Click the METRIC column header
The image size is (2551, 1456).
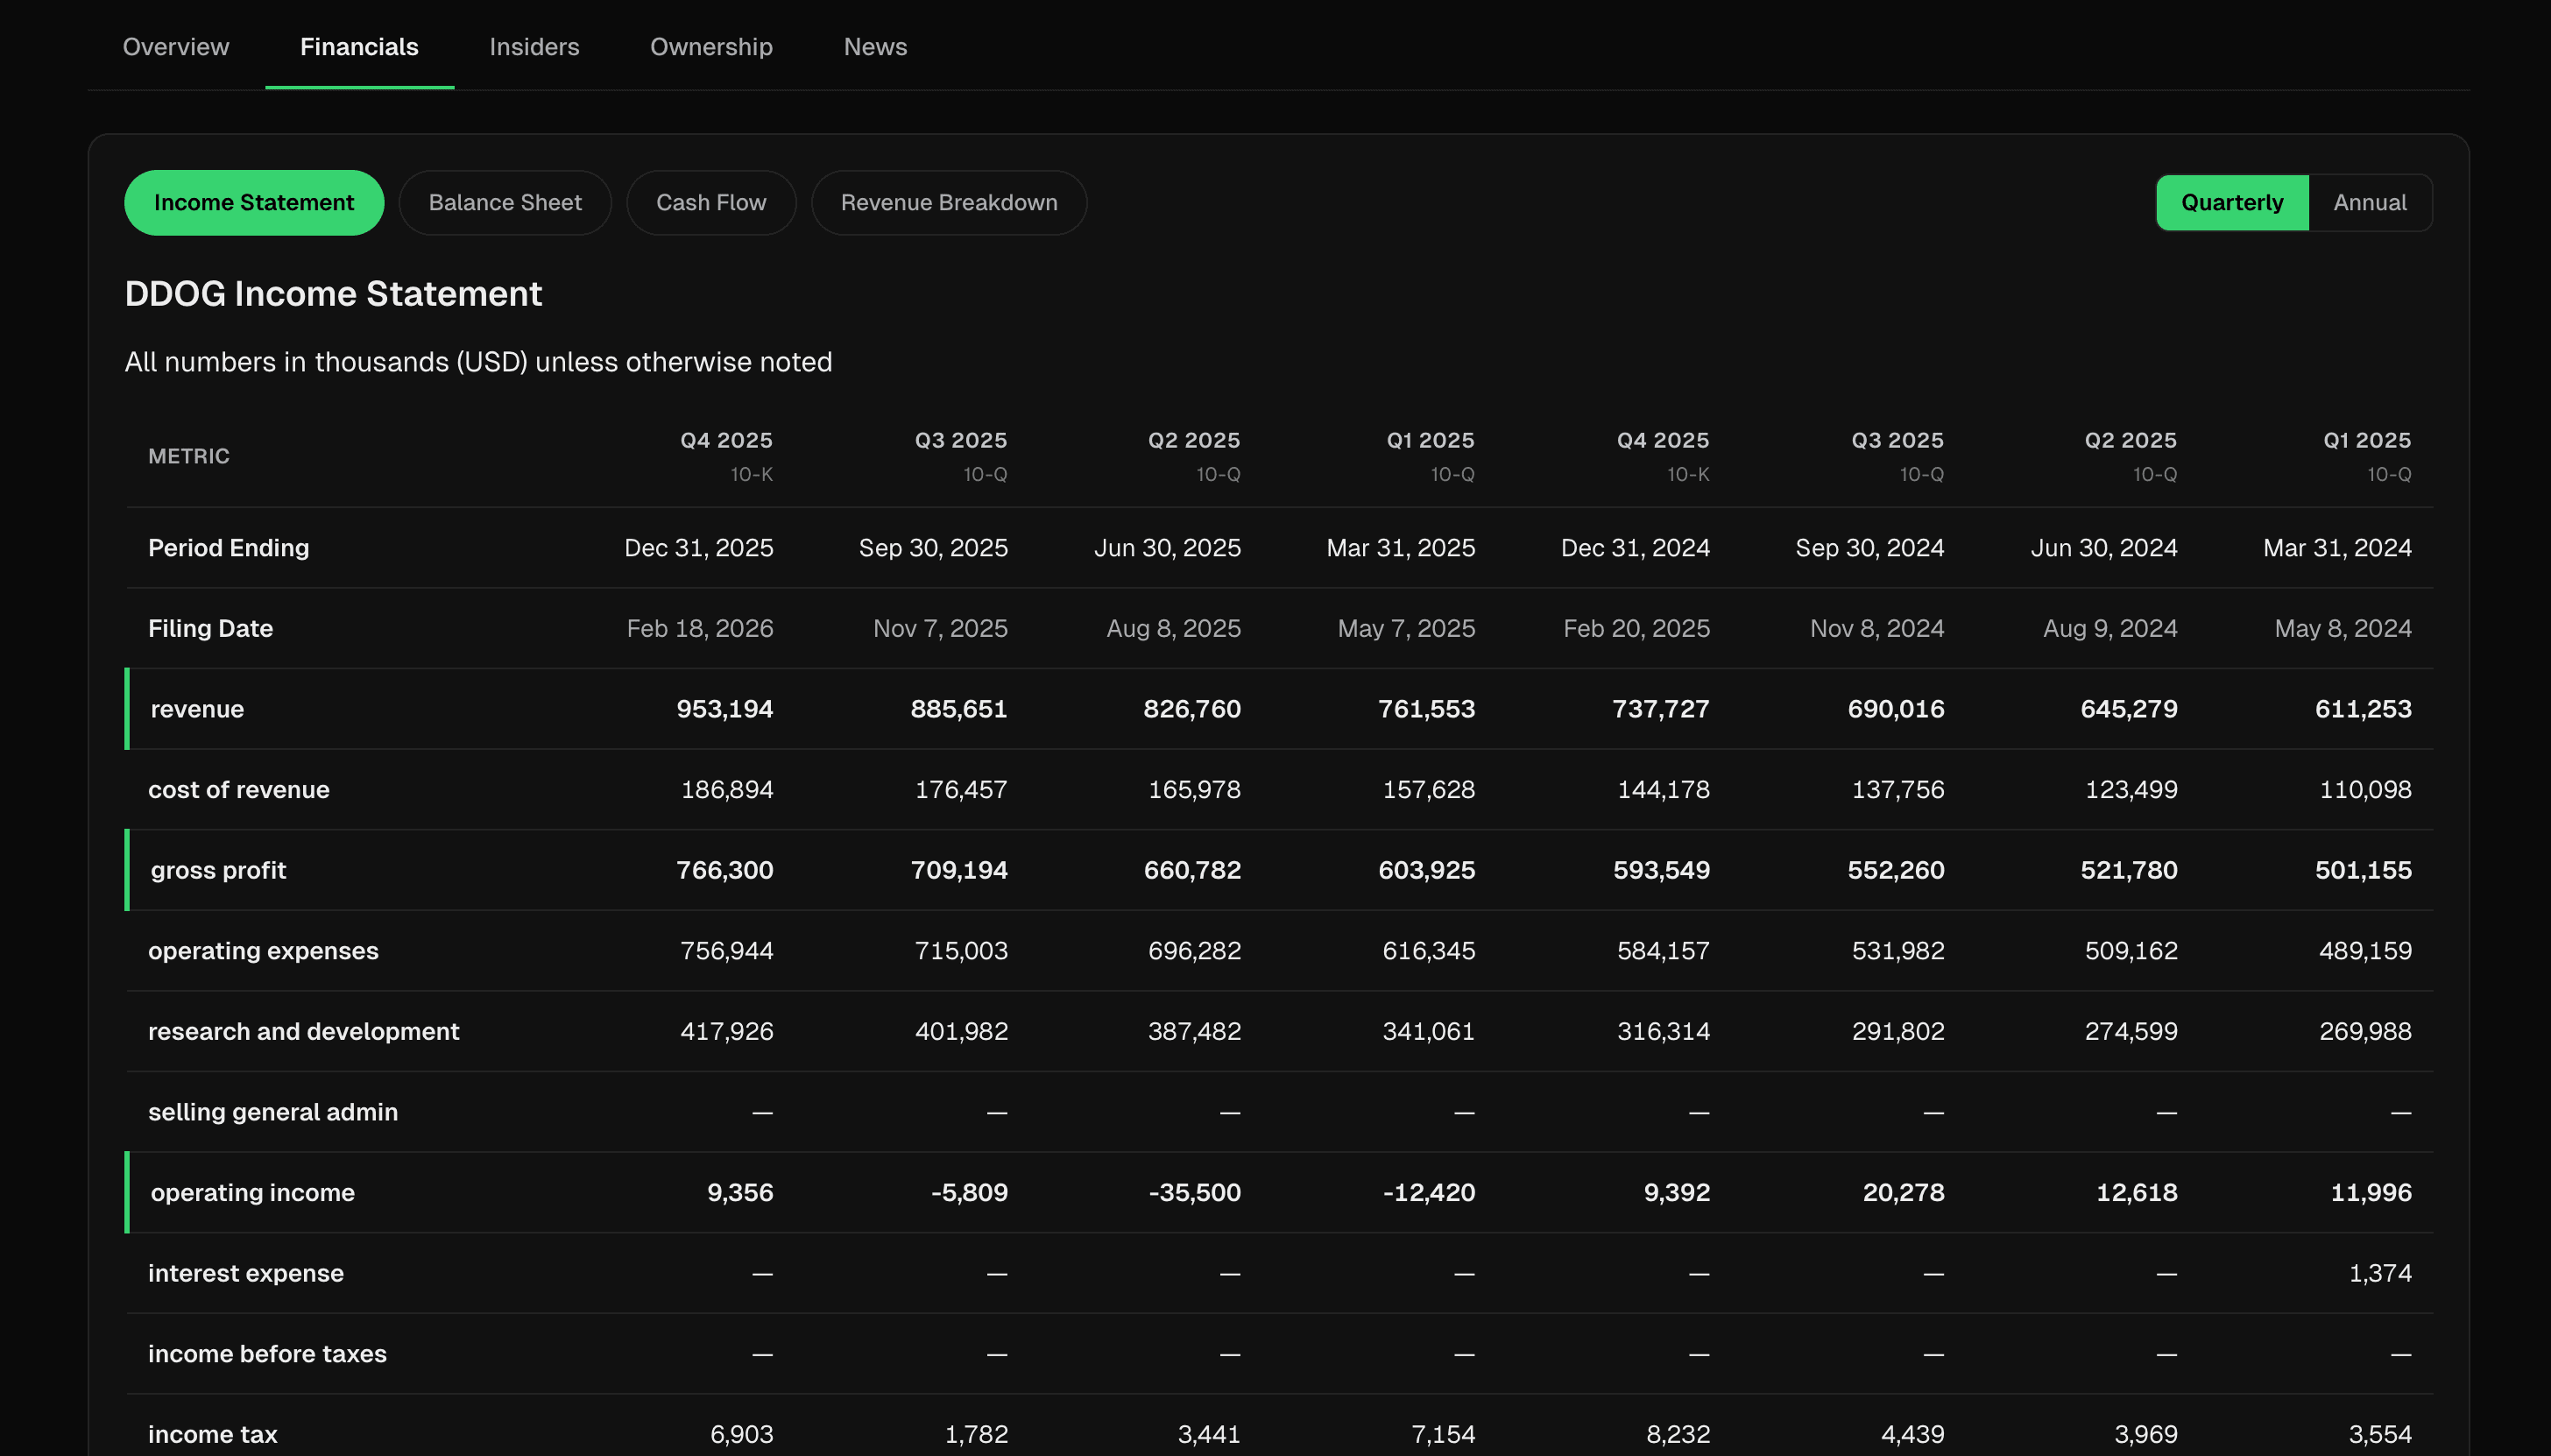point(189,456)
